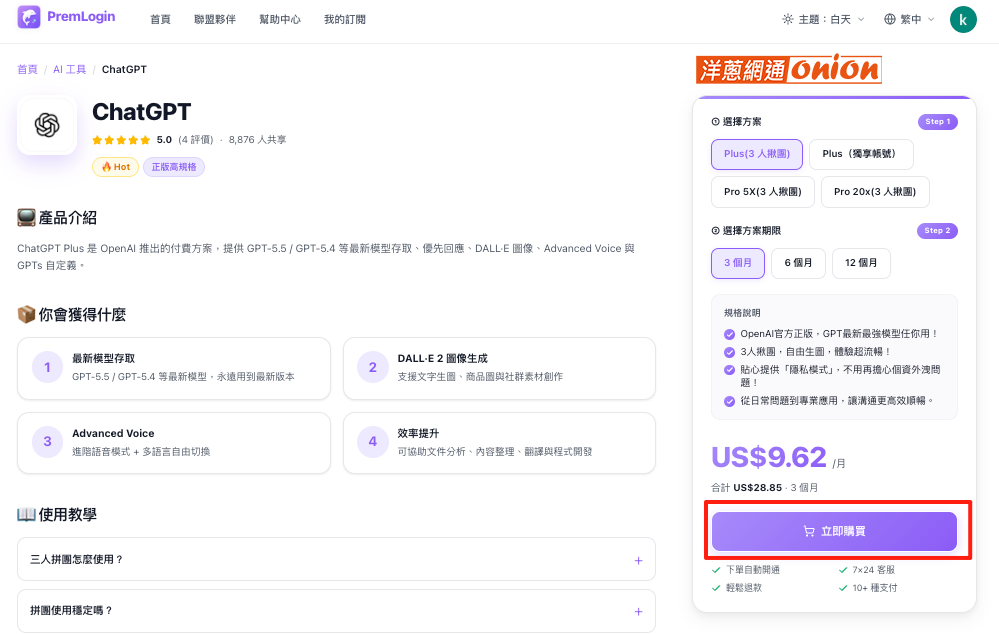999x634 pixels.
Task: Click the number 3 feature circle
Action: pos(47,442)
